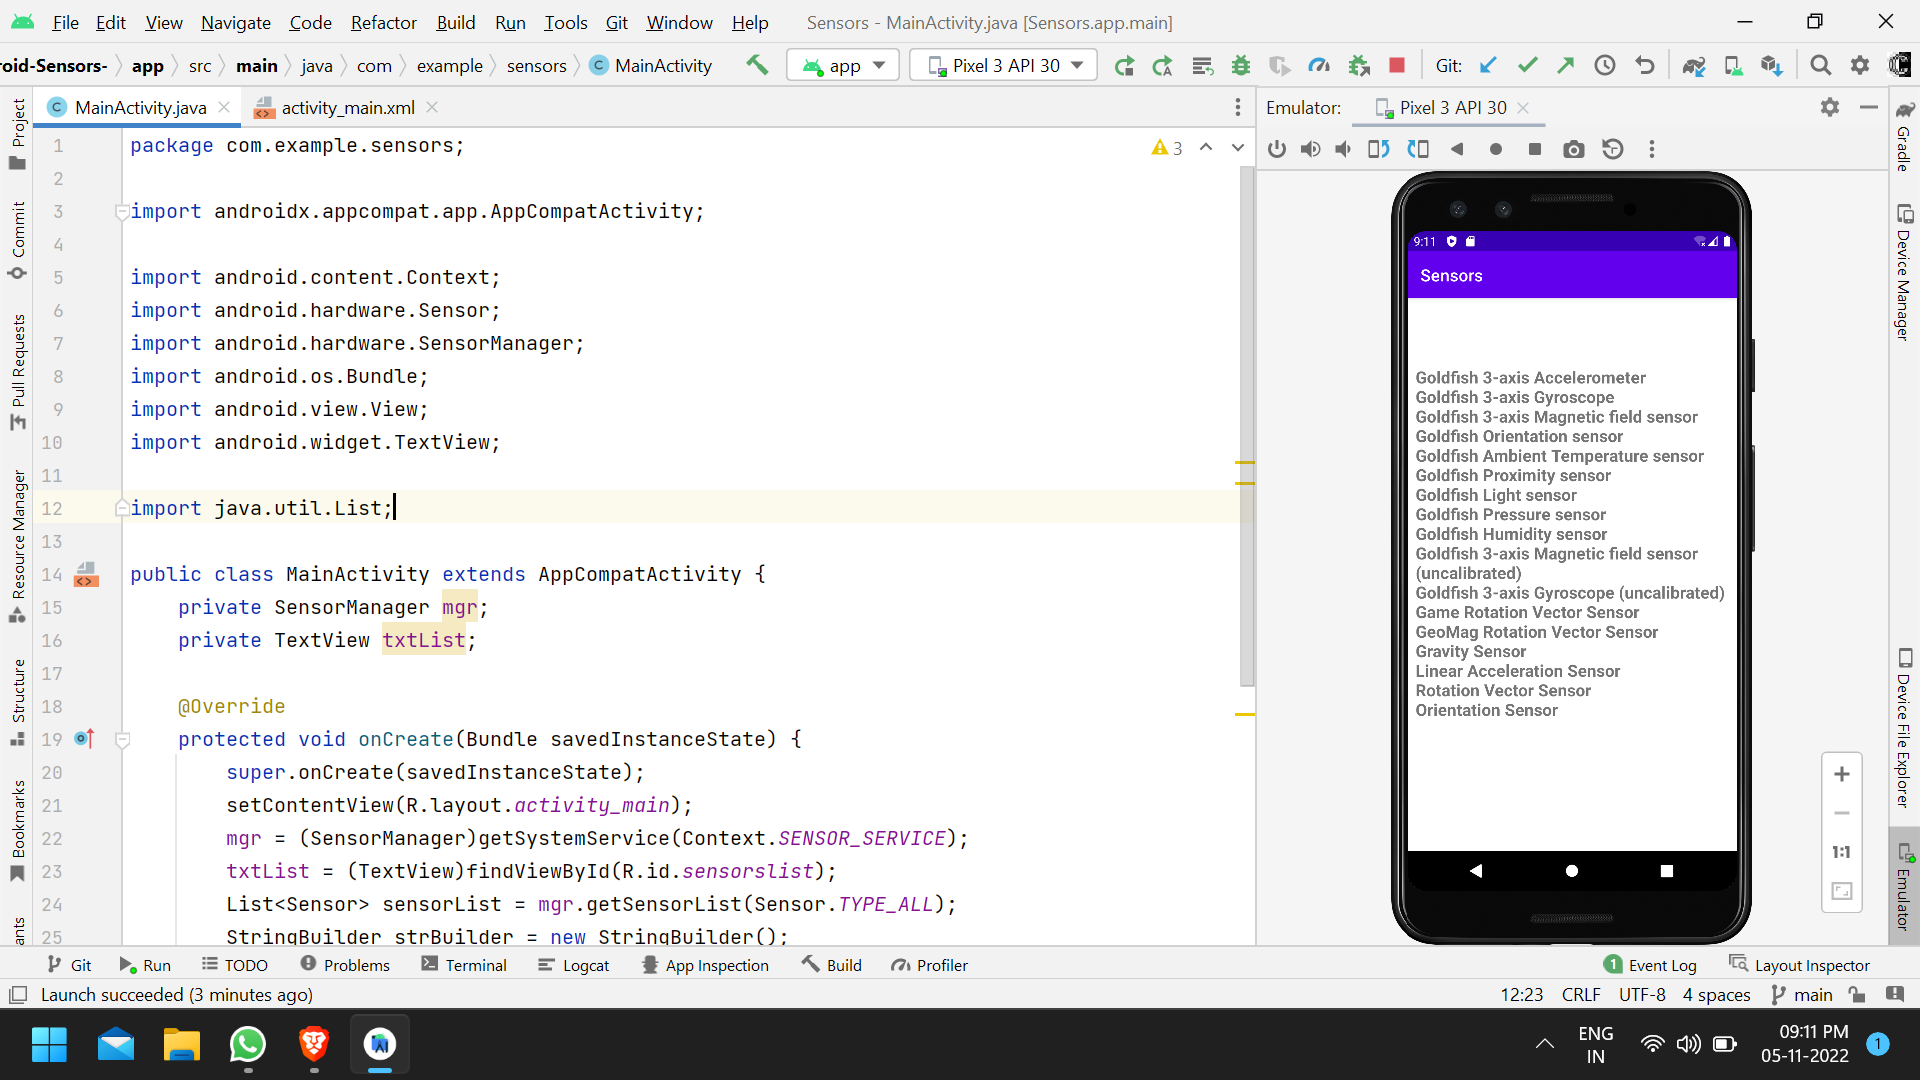Switch to activity_main.xml tab
The height and width of the screenshot is (1080, 1920).
click(x=347, y=107)
